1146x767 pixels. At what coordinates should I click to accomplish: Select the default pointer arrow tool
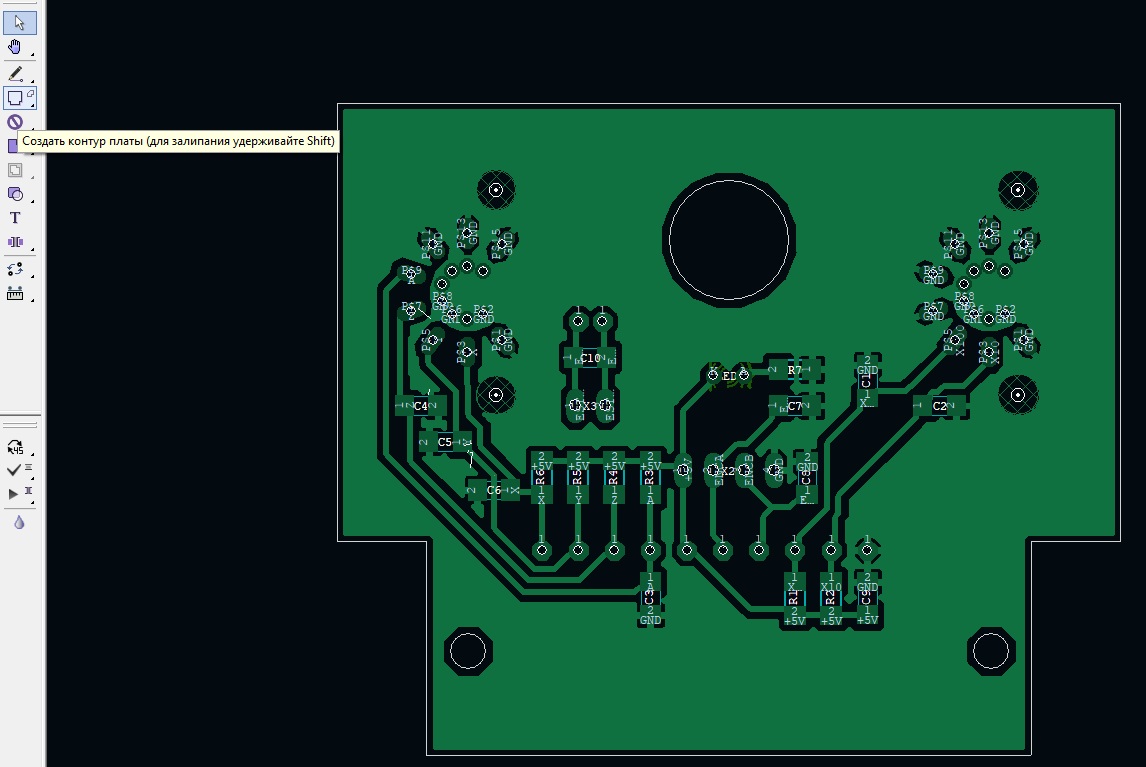(18, 23)
